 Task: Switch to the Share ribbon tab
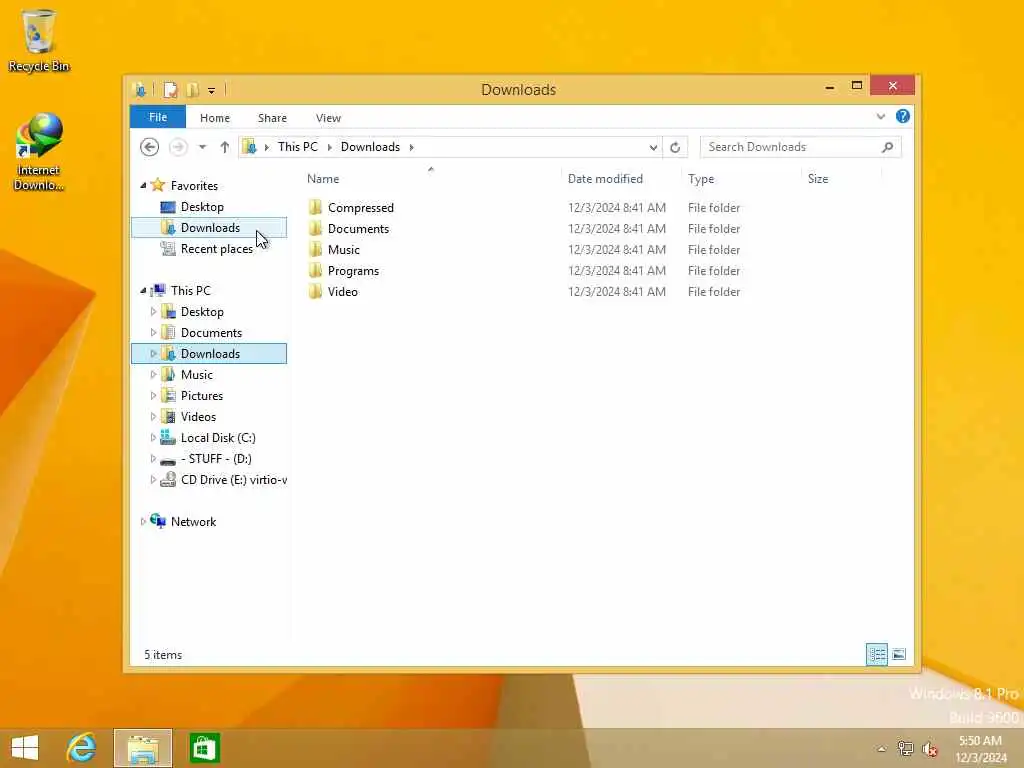(272, 118)
